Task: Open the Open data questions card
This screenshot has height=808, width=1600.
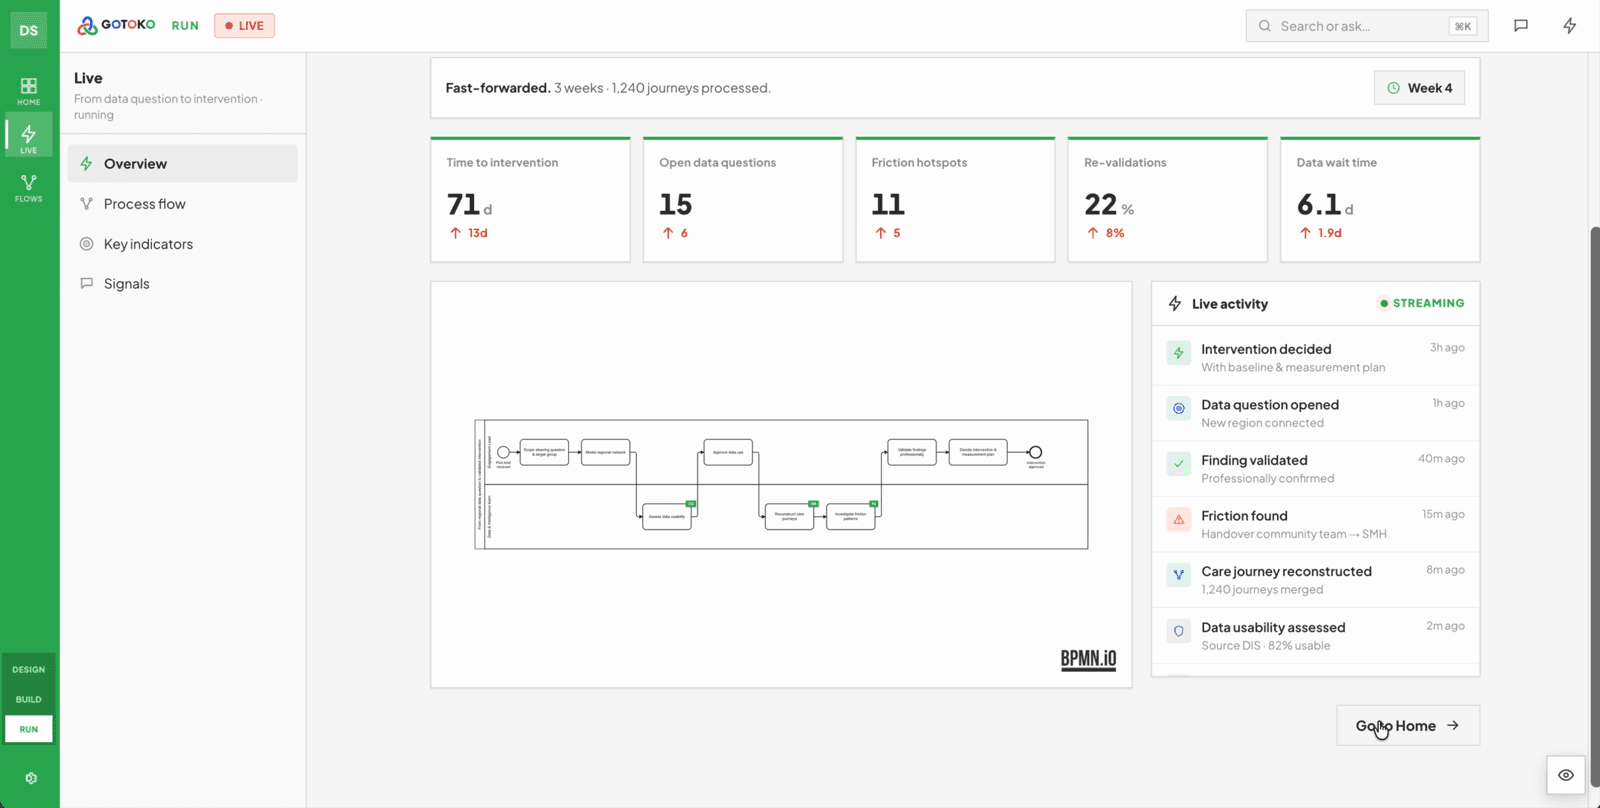Action: point(743,200)
